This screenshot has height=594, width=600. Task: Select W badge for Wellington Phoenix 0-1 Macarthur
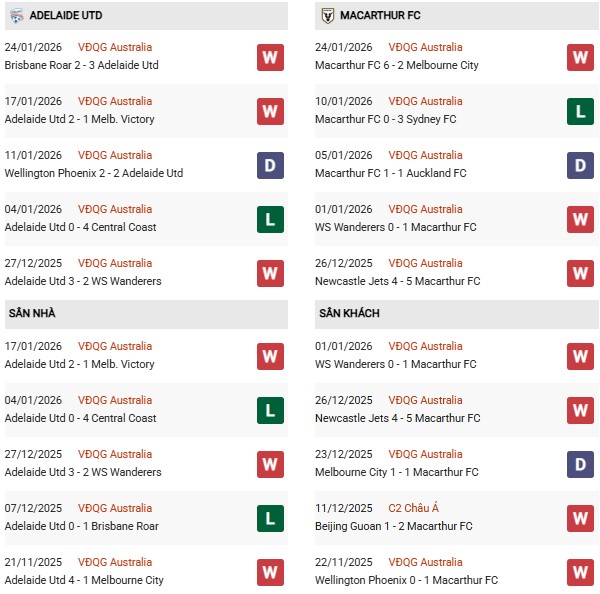tap(580, 572)
